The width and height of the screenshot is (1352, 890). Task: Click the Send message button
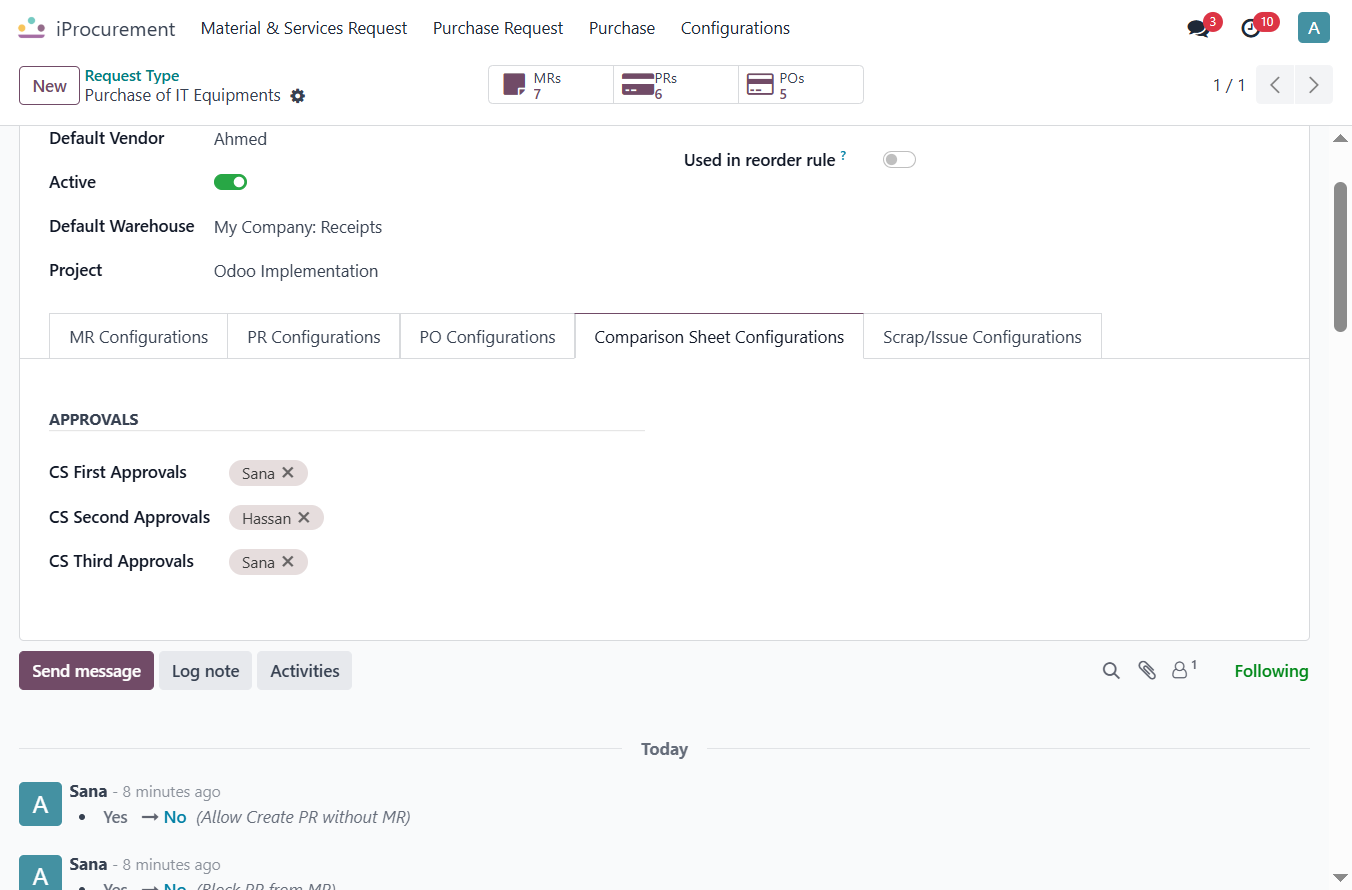(86, 671)
